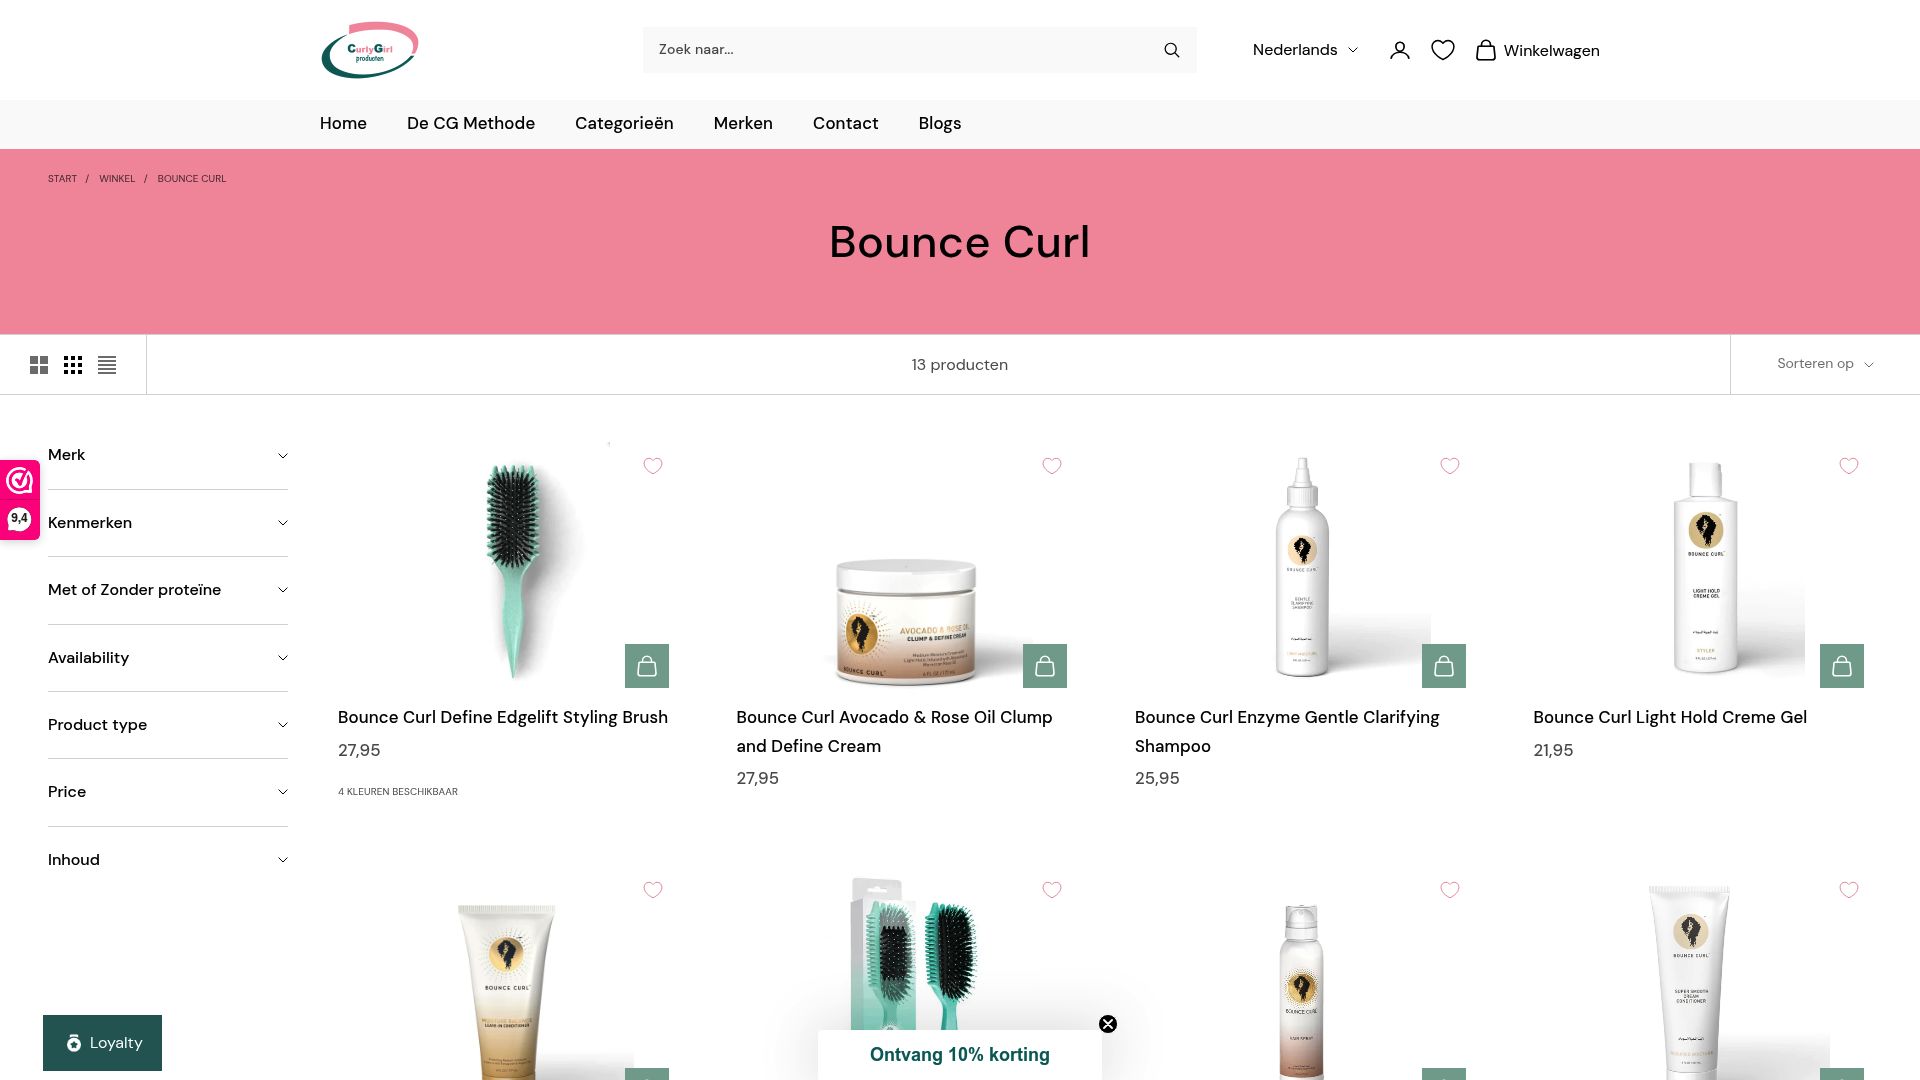
Task: Expand the Kenmerken filter
Action: click(168, 523)
